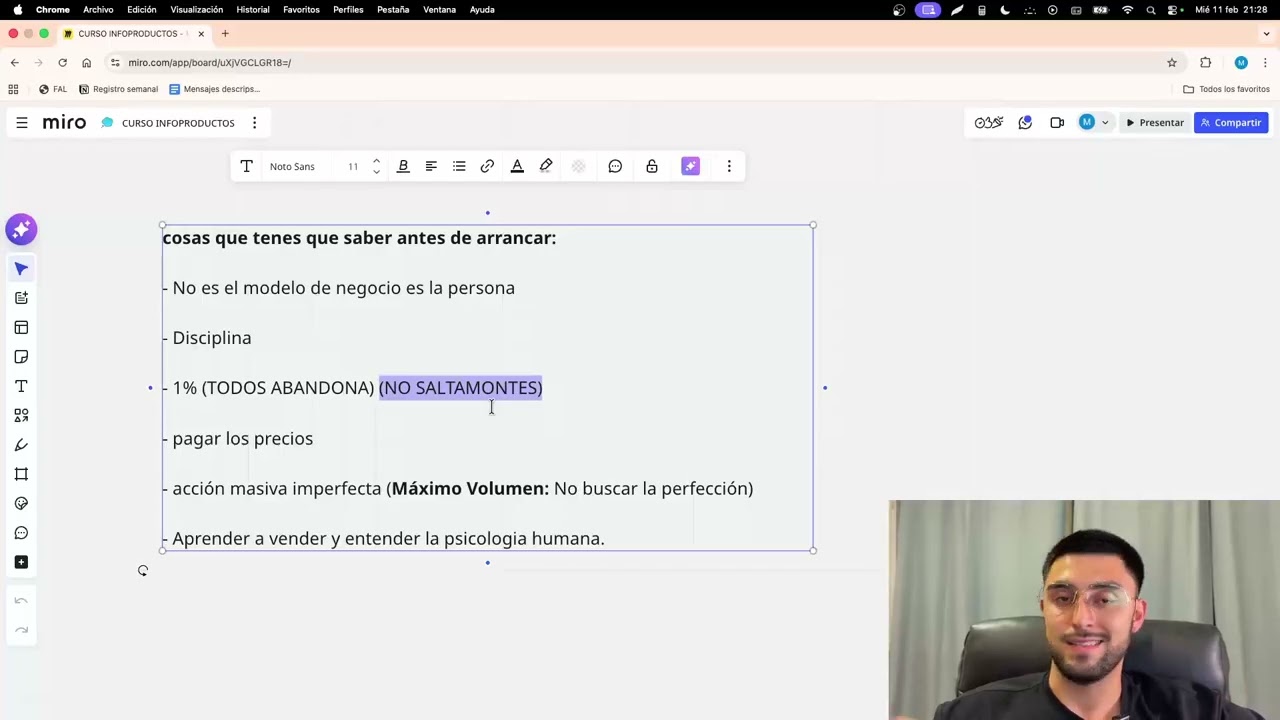Open Miro AI assistant purple sparkle button
1280x720 pixels.
(x=21, y=229)
